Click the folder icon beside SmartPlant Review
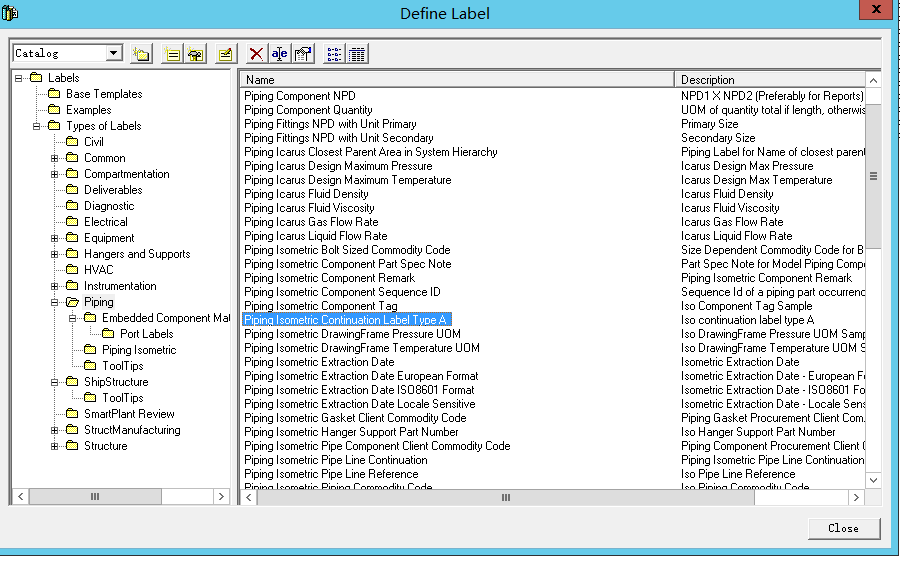901x561 pixels. 72,414
